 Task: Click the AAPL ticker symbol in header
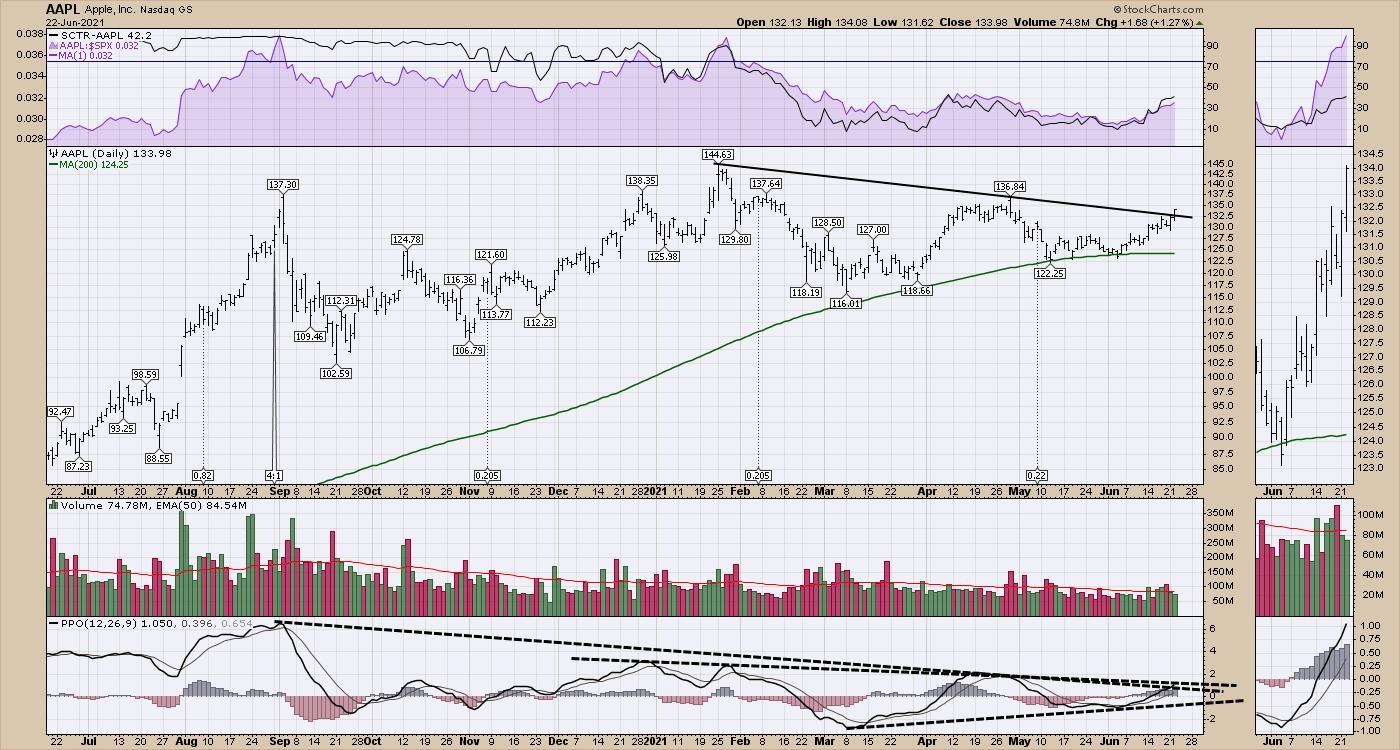[x=63, y=9]
